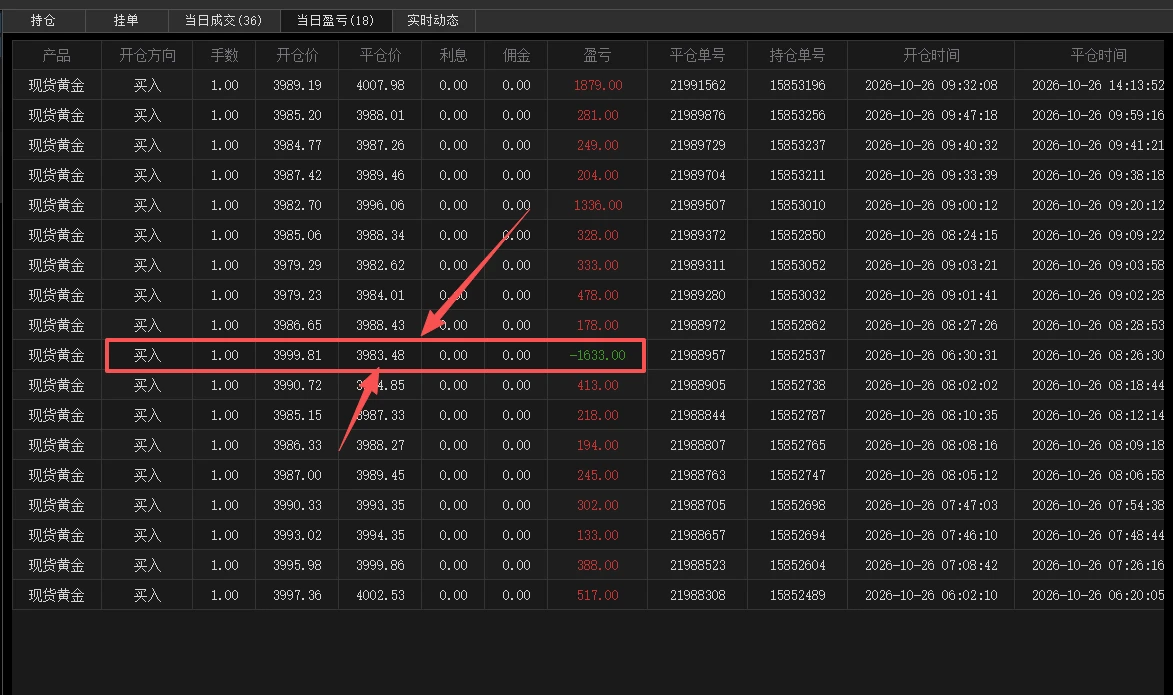Select the profit cell showing 1879.00
This screenshot has height=695, width=1173.
tap(598, 85)
